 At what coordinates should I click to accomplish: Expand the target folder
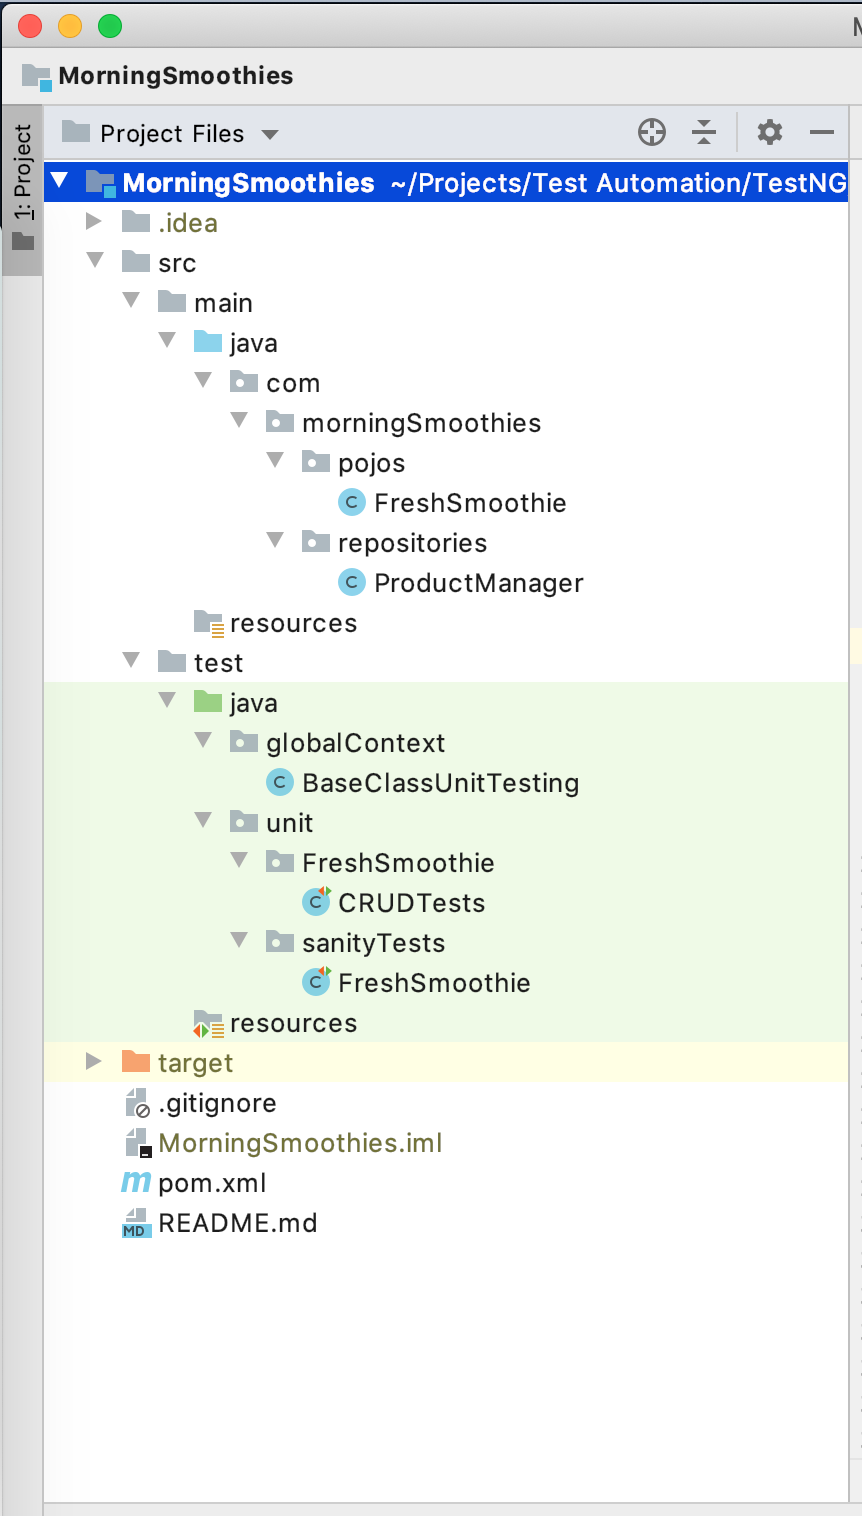click(94, 1061)
